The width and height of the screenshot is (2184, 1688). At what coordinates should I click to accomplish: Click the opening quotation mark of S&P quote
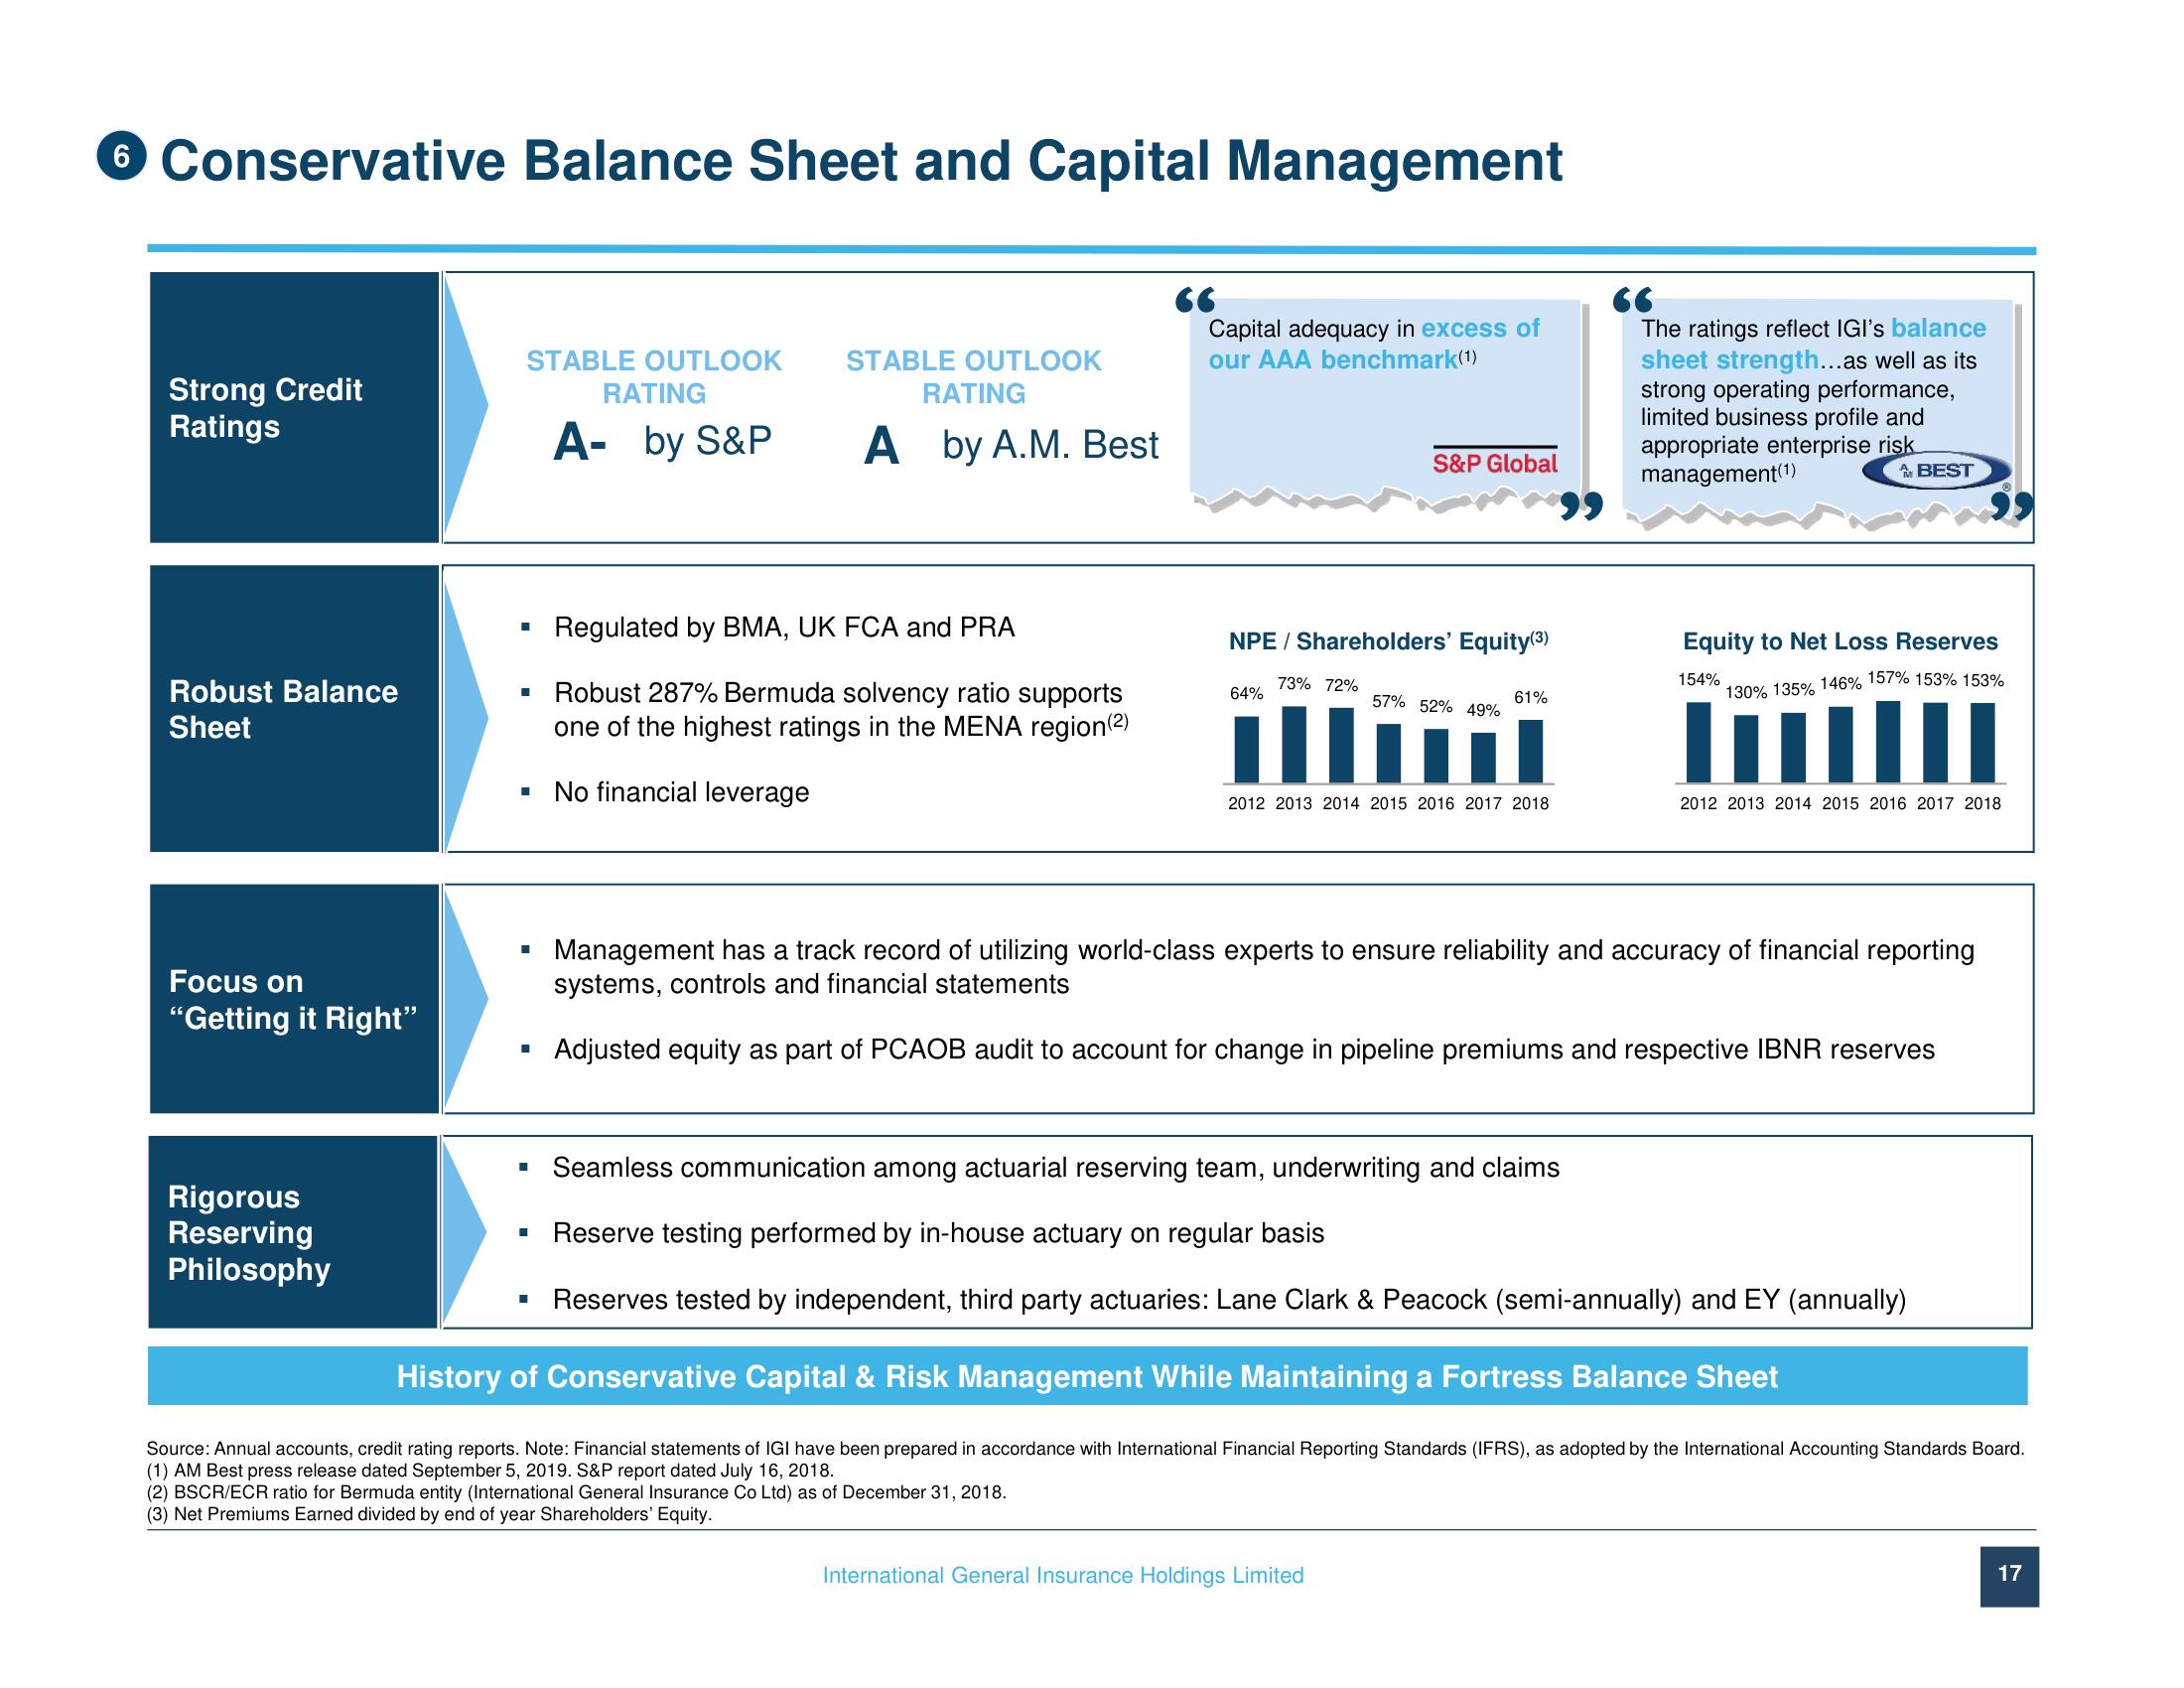click(1194, 299)
